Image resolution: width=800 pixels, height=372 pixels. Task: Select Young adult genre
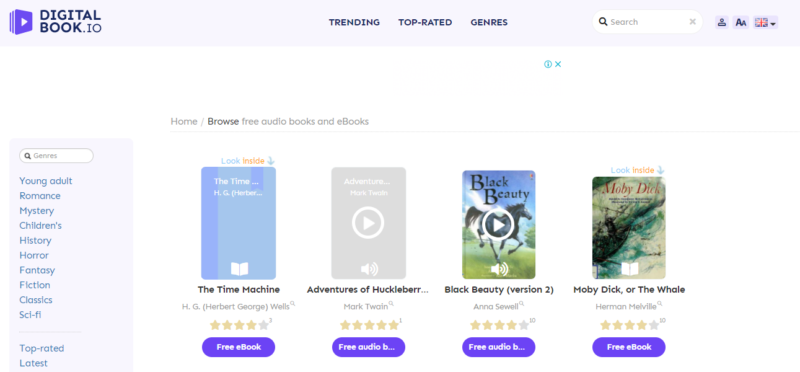point(46,181)
